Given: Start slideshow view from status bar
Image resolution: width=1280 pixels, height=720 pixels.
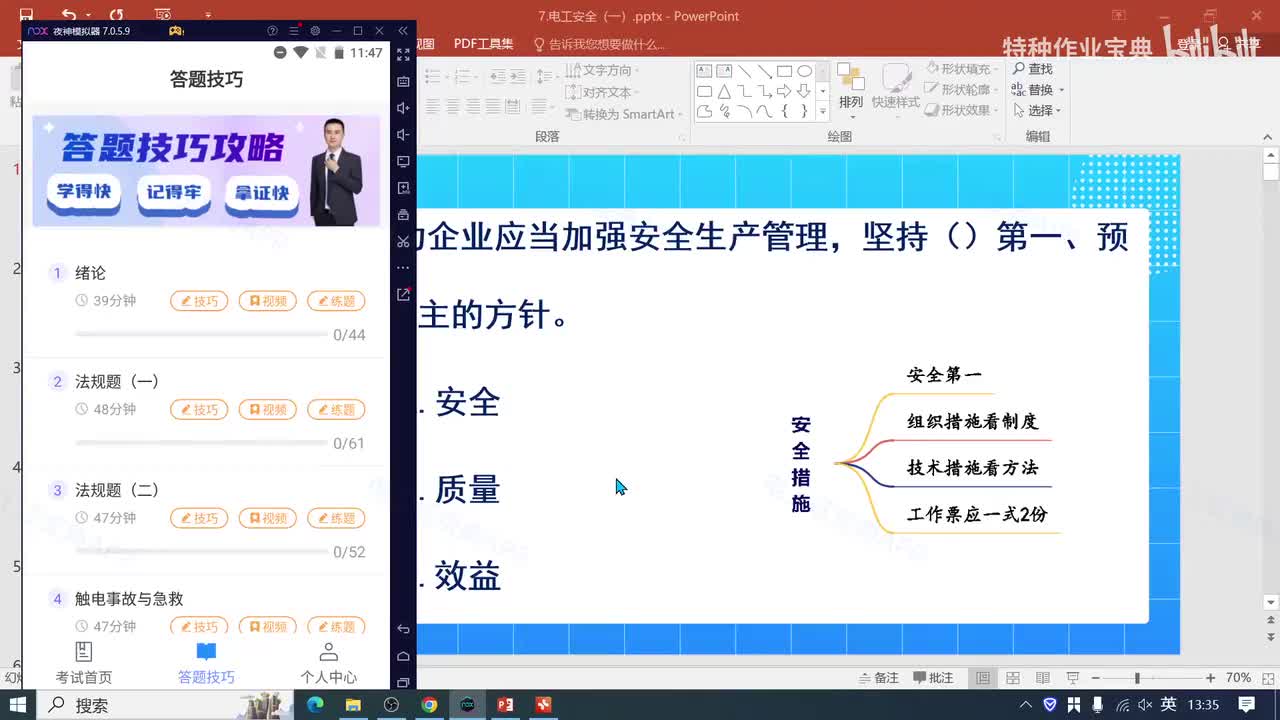Looking at the screenshot, I should click(1072, 678).
